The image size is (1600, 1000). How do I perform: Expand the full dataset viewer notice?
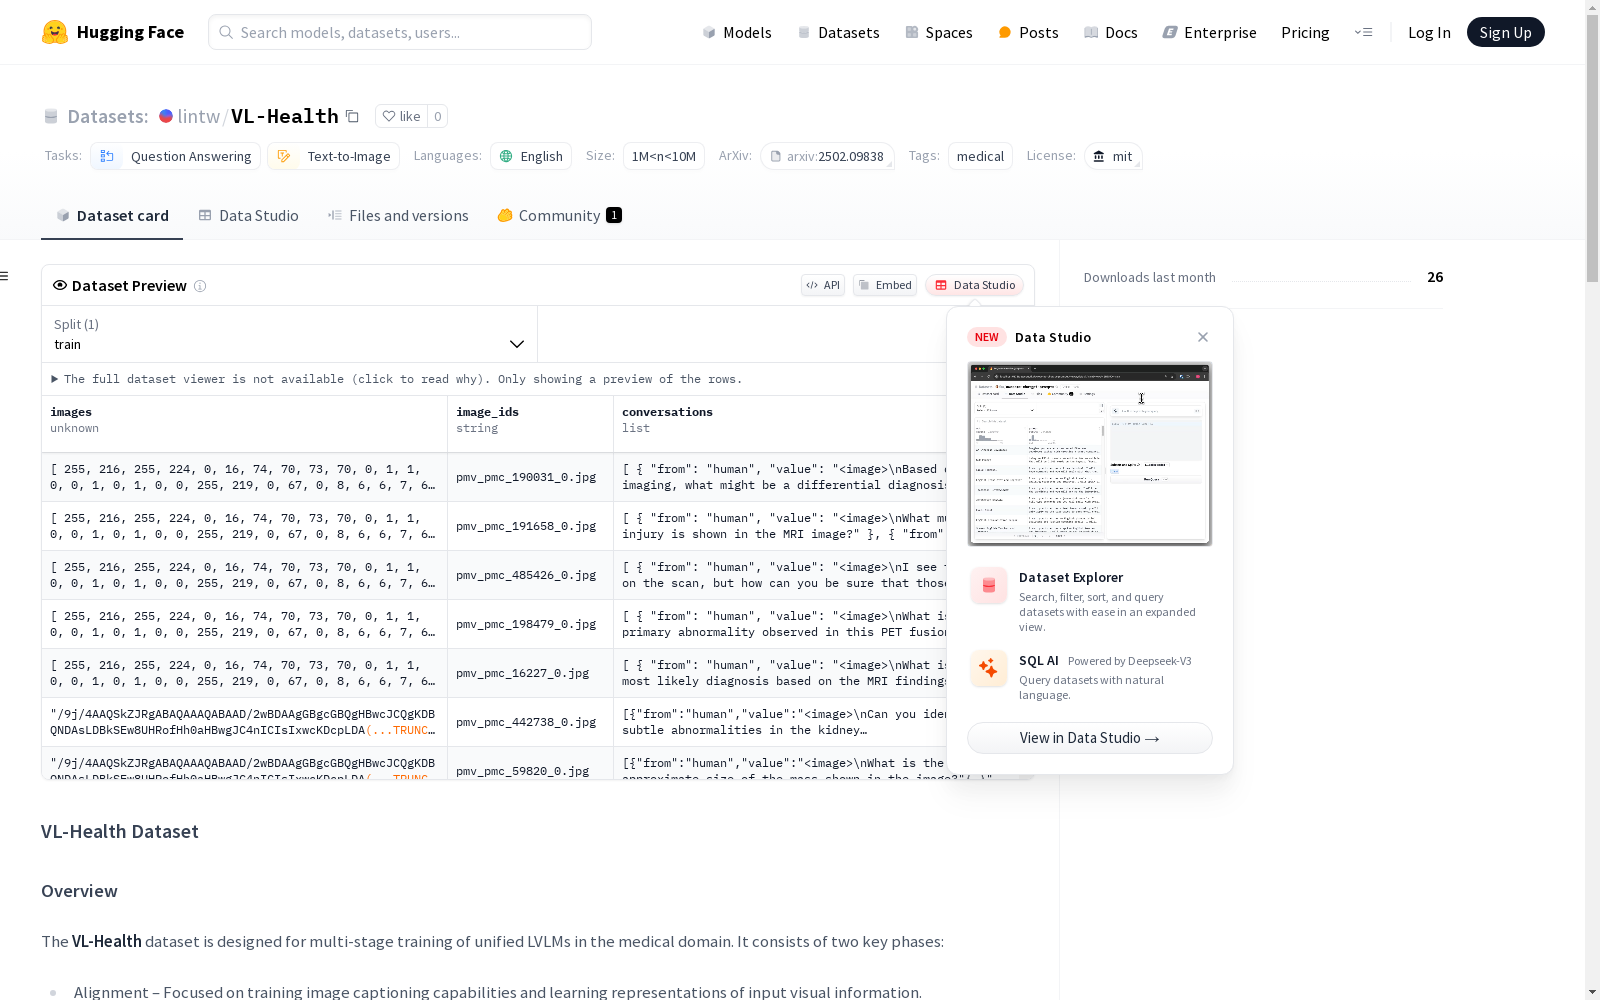(x=397, y=379)
